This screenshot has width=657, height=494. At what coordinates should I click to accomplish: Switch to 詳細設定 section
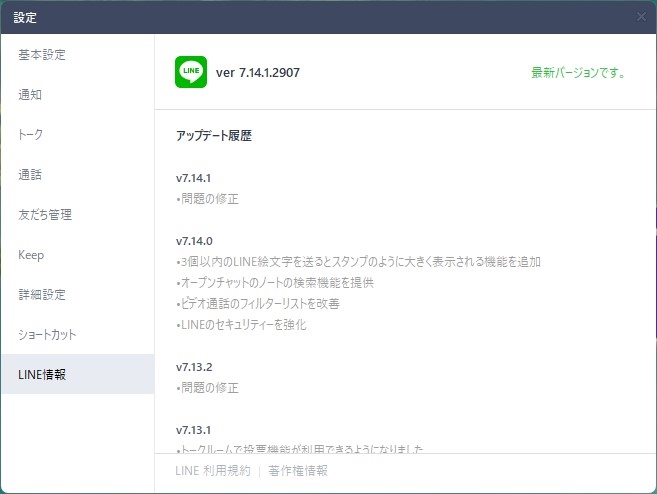78,295
